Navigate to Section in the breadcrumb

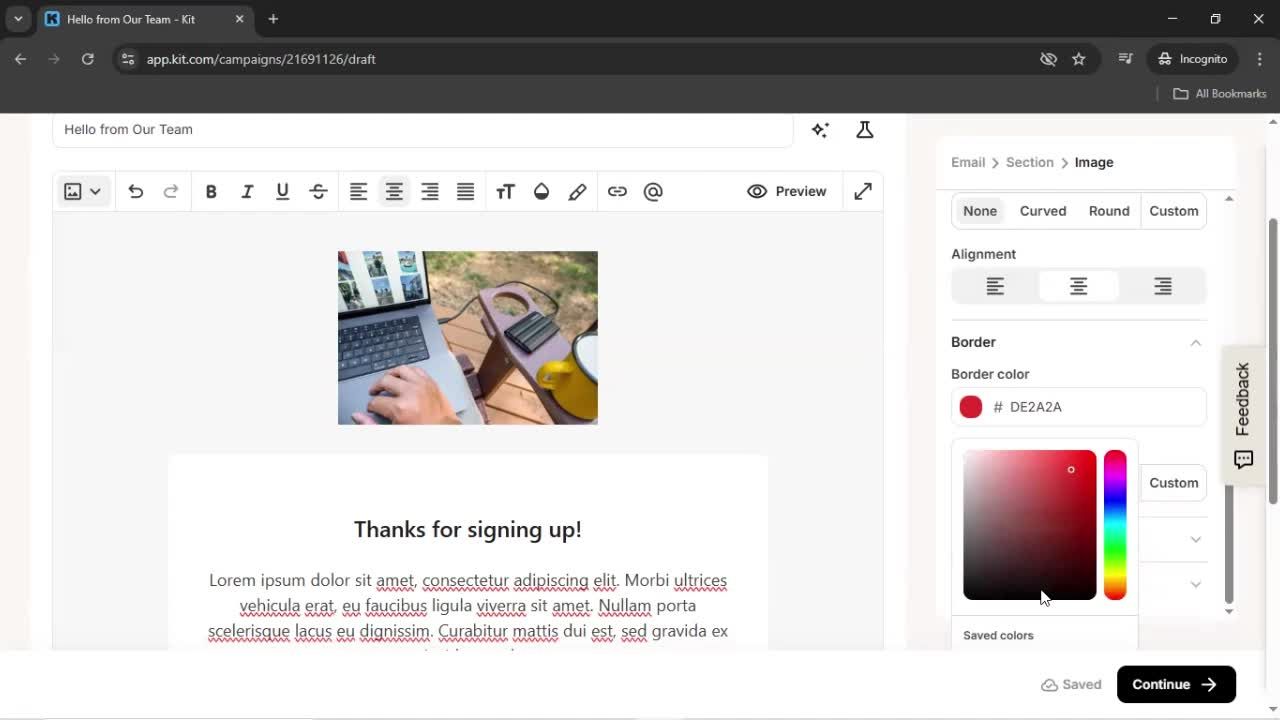pyautogui.click(x=1029, y=162)
